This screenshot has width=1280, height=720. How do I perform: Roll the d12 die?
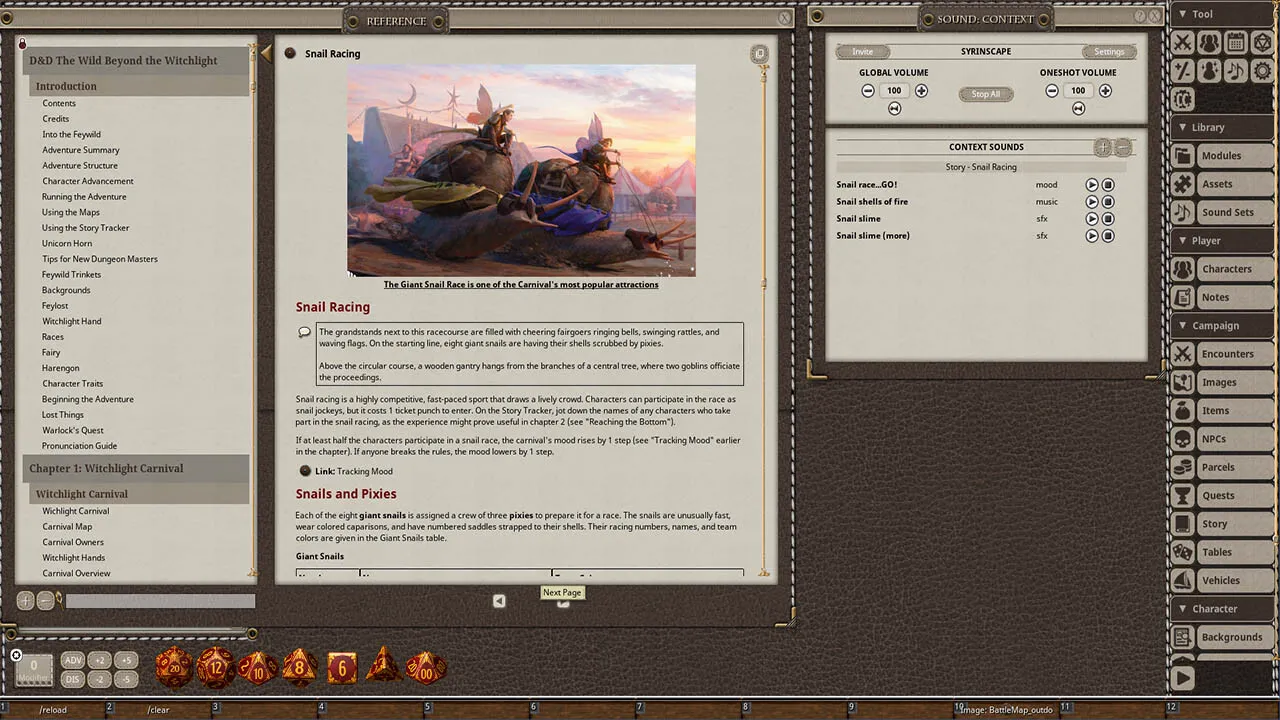[215, 667]
